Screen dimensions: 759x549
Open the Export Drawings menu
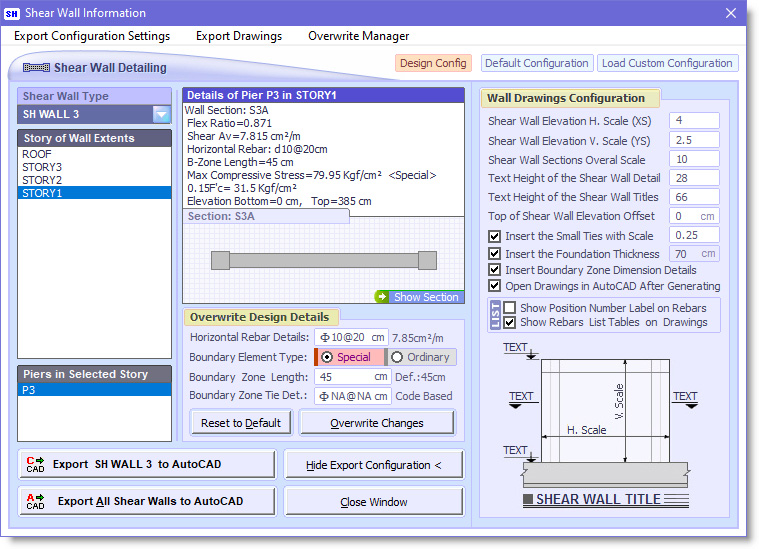click(238, 36)
